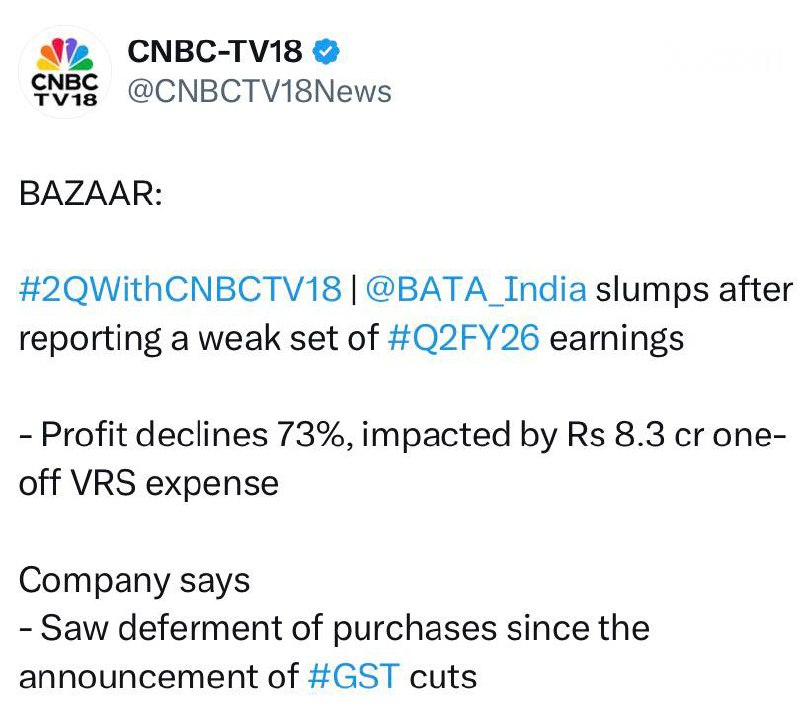
Task: Click the BAZAAR: heading text
Action: 89,194
